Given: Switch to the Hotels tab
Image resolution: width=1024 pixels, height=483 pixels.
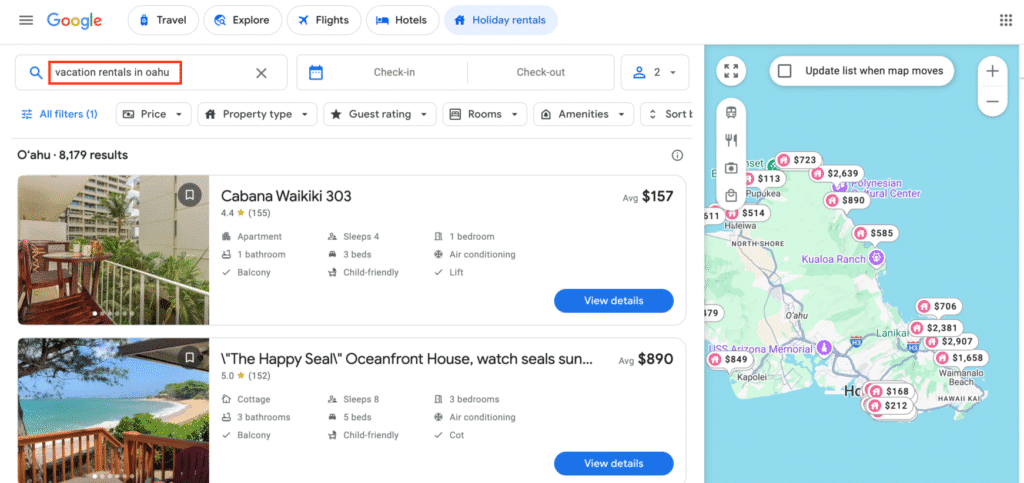Looking at the screenshot, I should point(402,20).
